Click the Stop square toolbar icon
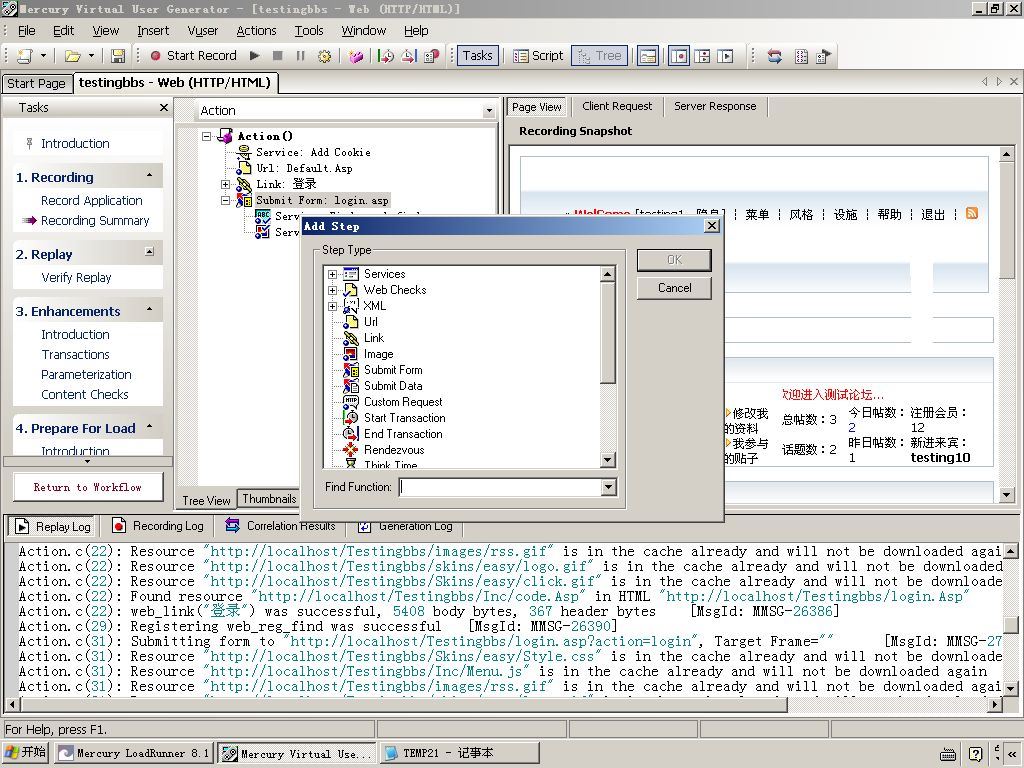Viewport: 1024px width, 768px height. tap(278, 56)
